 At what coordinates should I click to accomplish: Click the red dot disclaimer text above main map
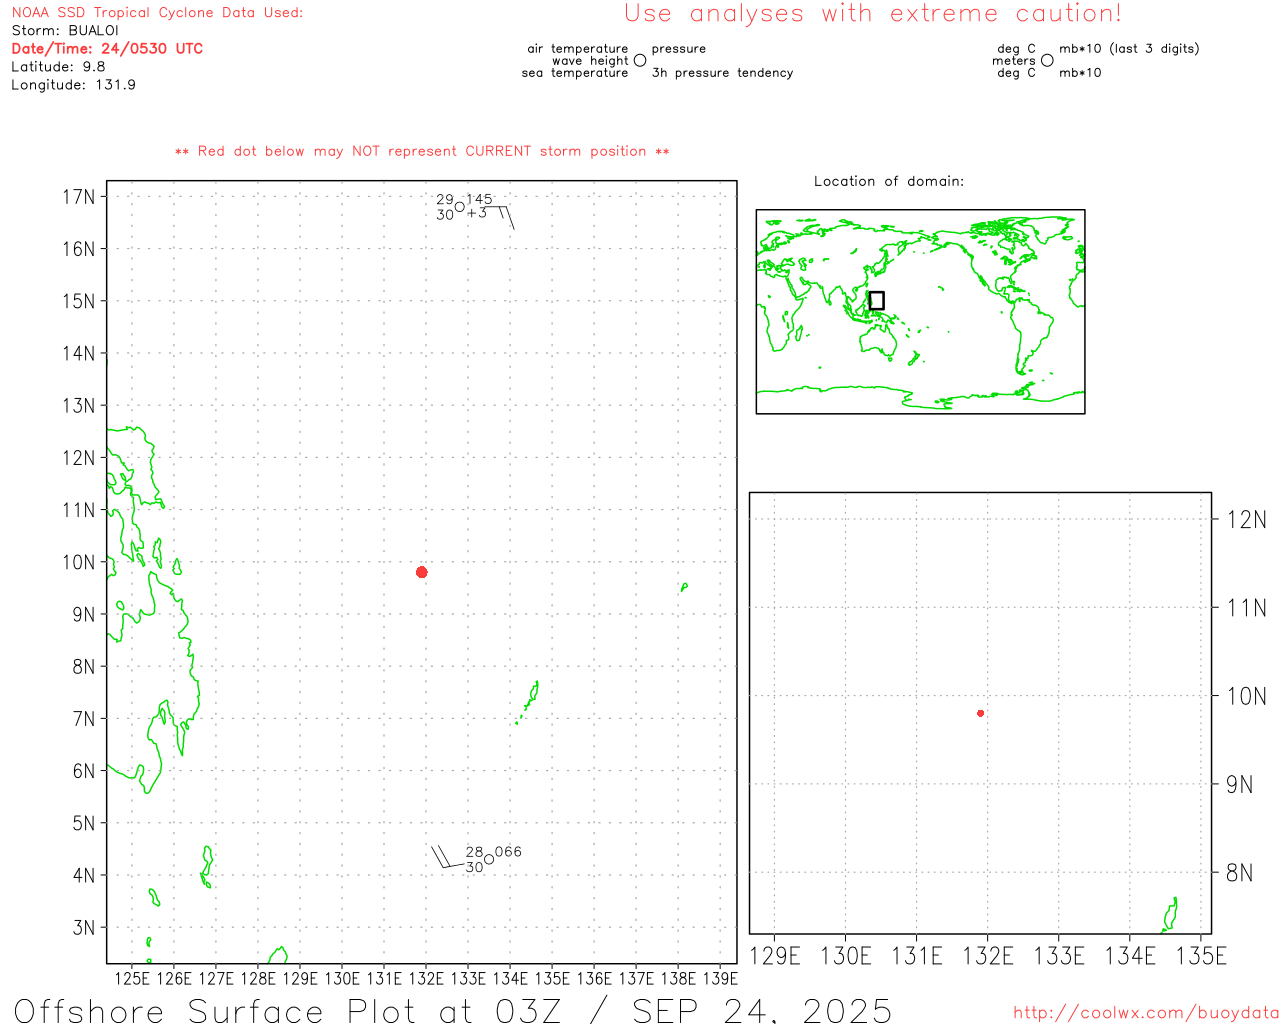pyautogui.click(x=422, y=152)
